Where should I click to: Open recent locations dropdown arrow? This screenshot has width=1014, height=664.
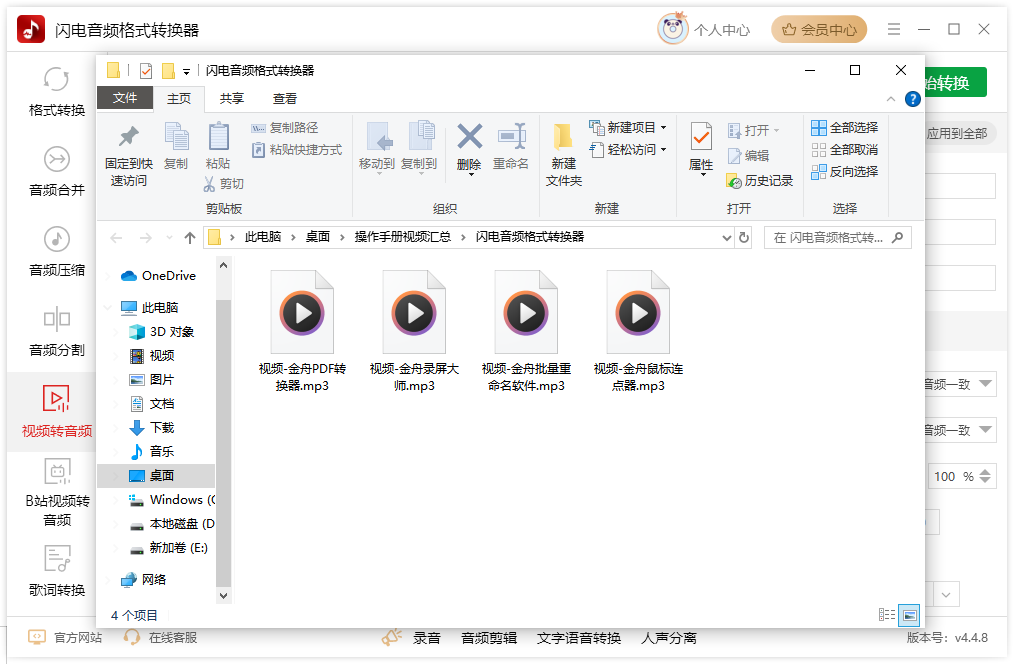(169, 238)
